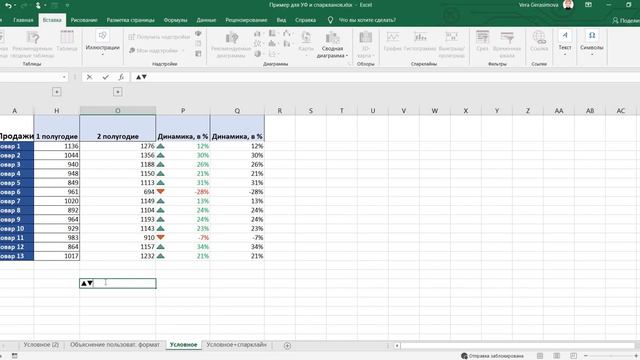Click the Insert Function fx icon
Screen dimensions: 640x360
coord(121,77)
